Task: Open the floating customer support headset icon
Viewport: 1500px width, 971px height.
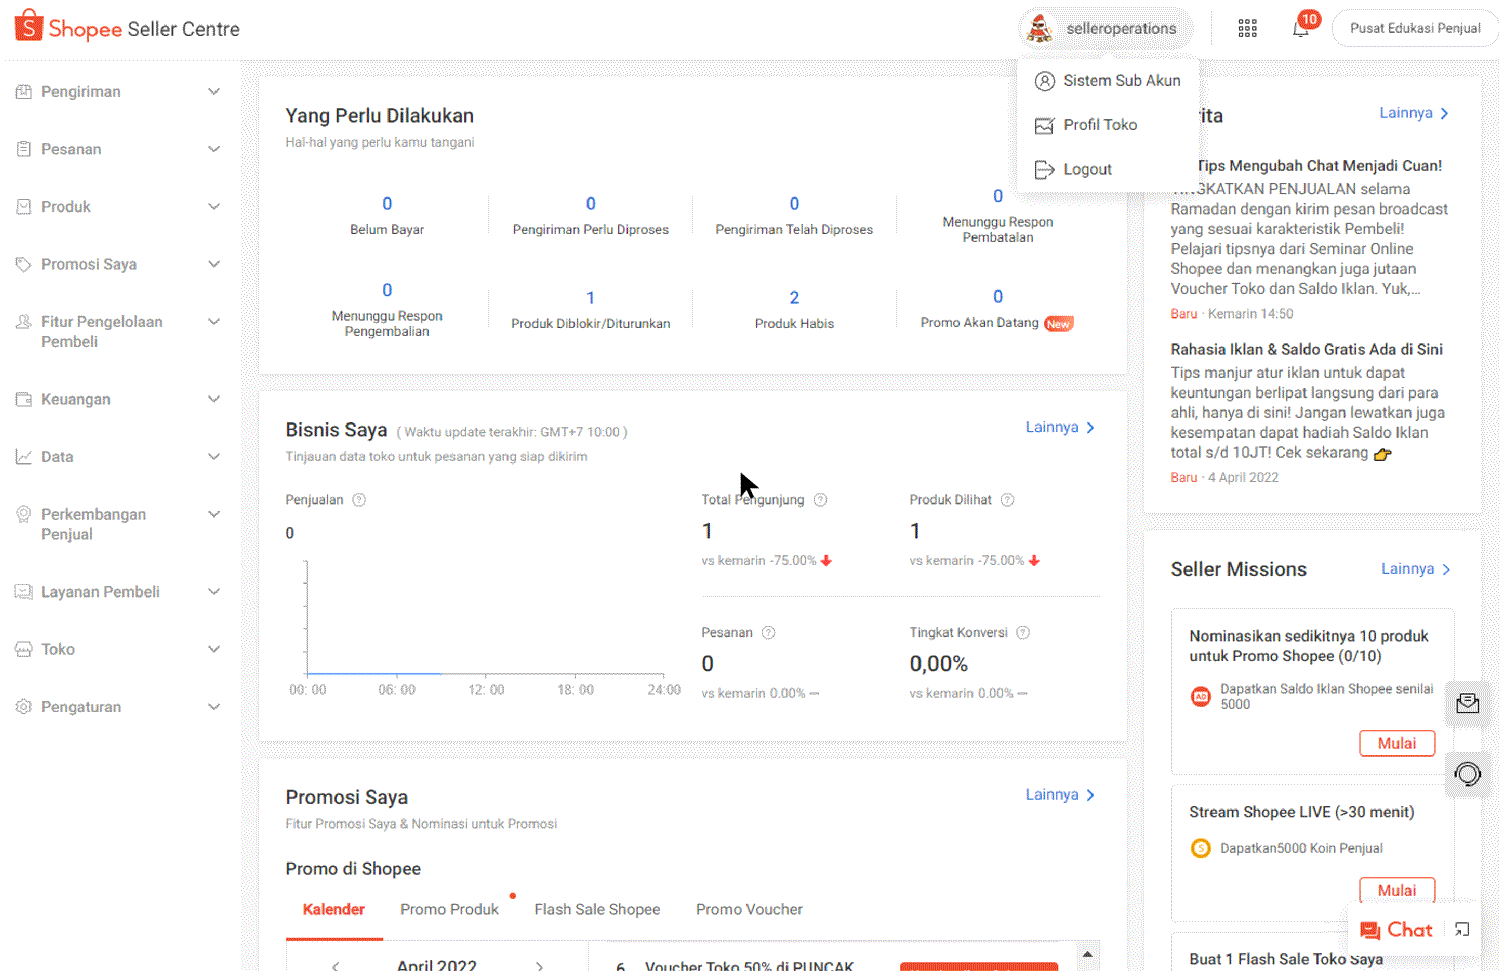Action: pyautogui.click(x=1468, y=774)
